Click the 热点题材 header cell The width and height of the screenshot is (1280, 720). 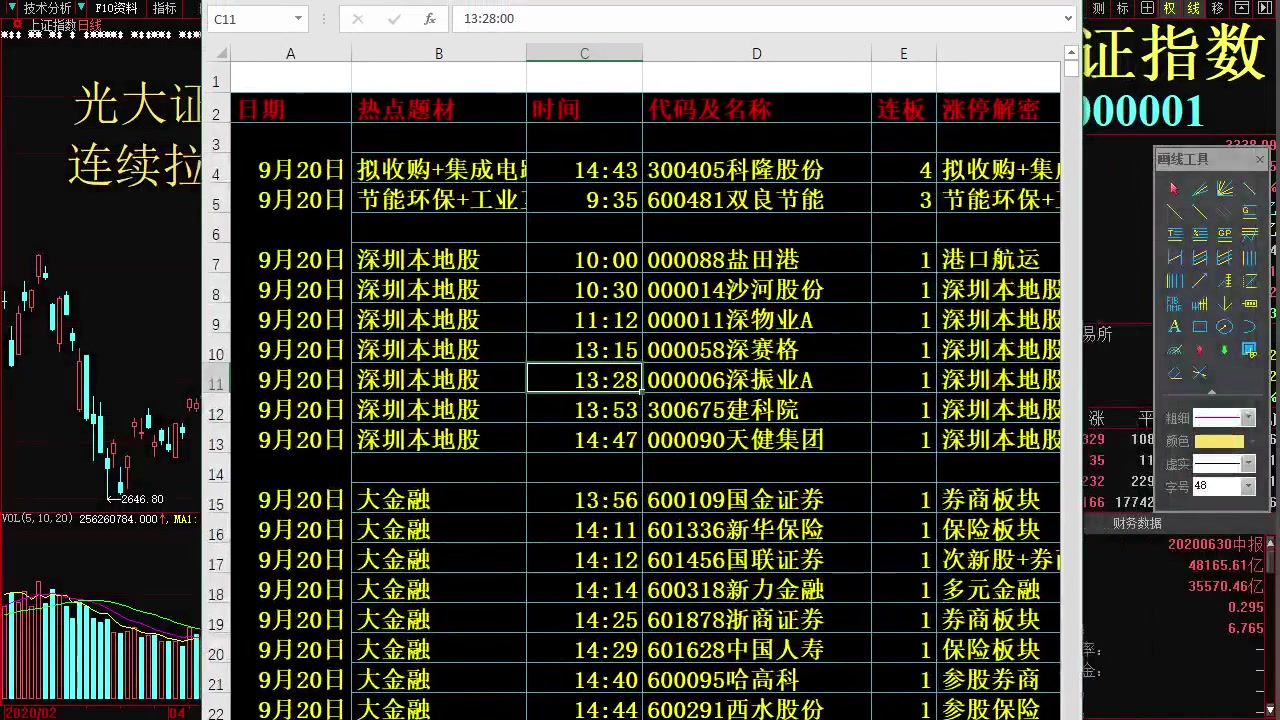[x=438, y=109]
